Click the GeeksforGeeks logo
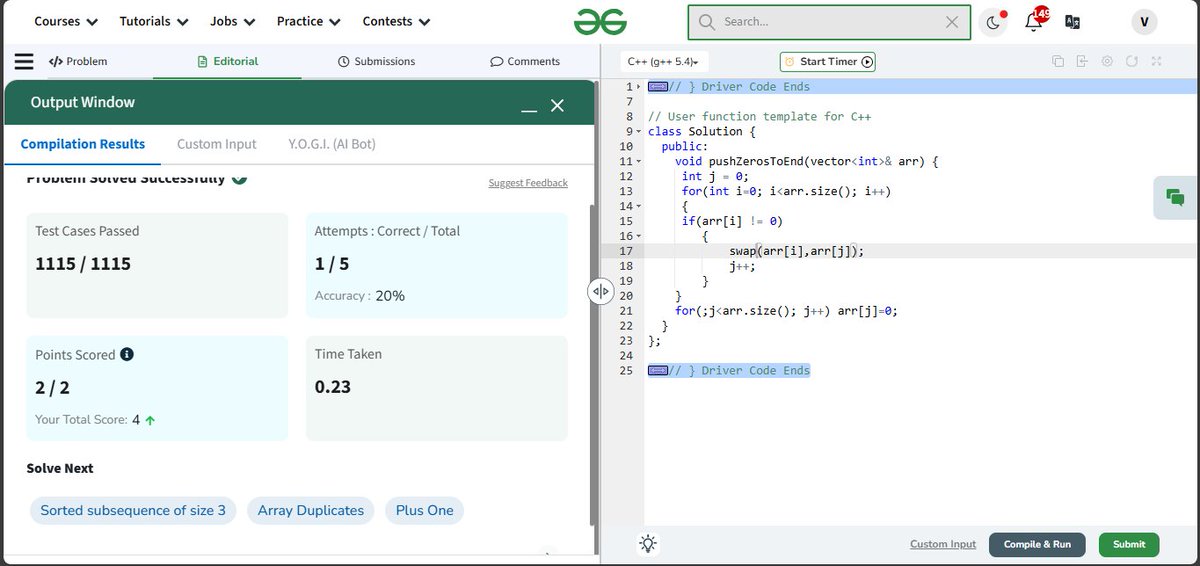Viewport: 1200px width, 566px height. [600, 21]
